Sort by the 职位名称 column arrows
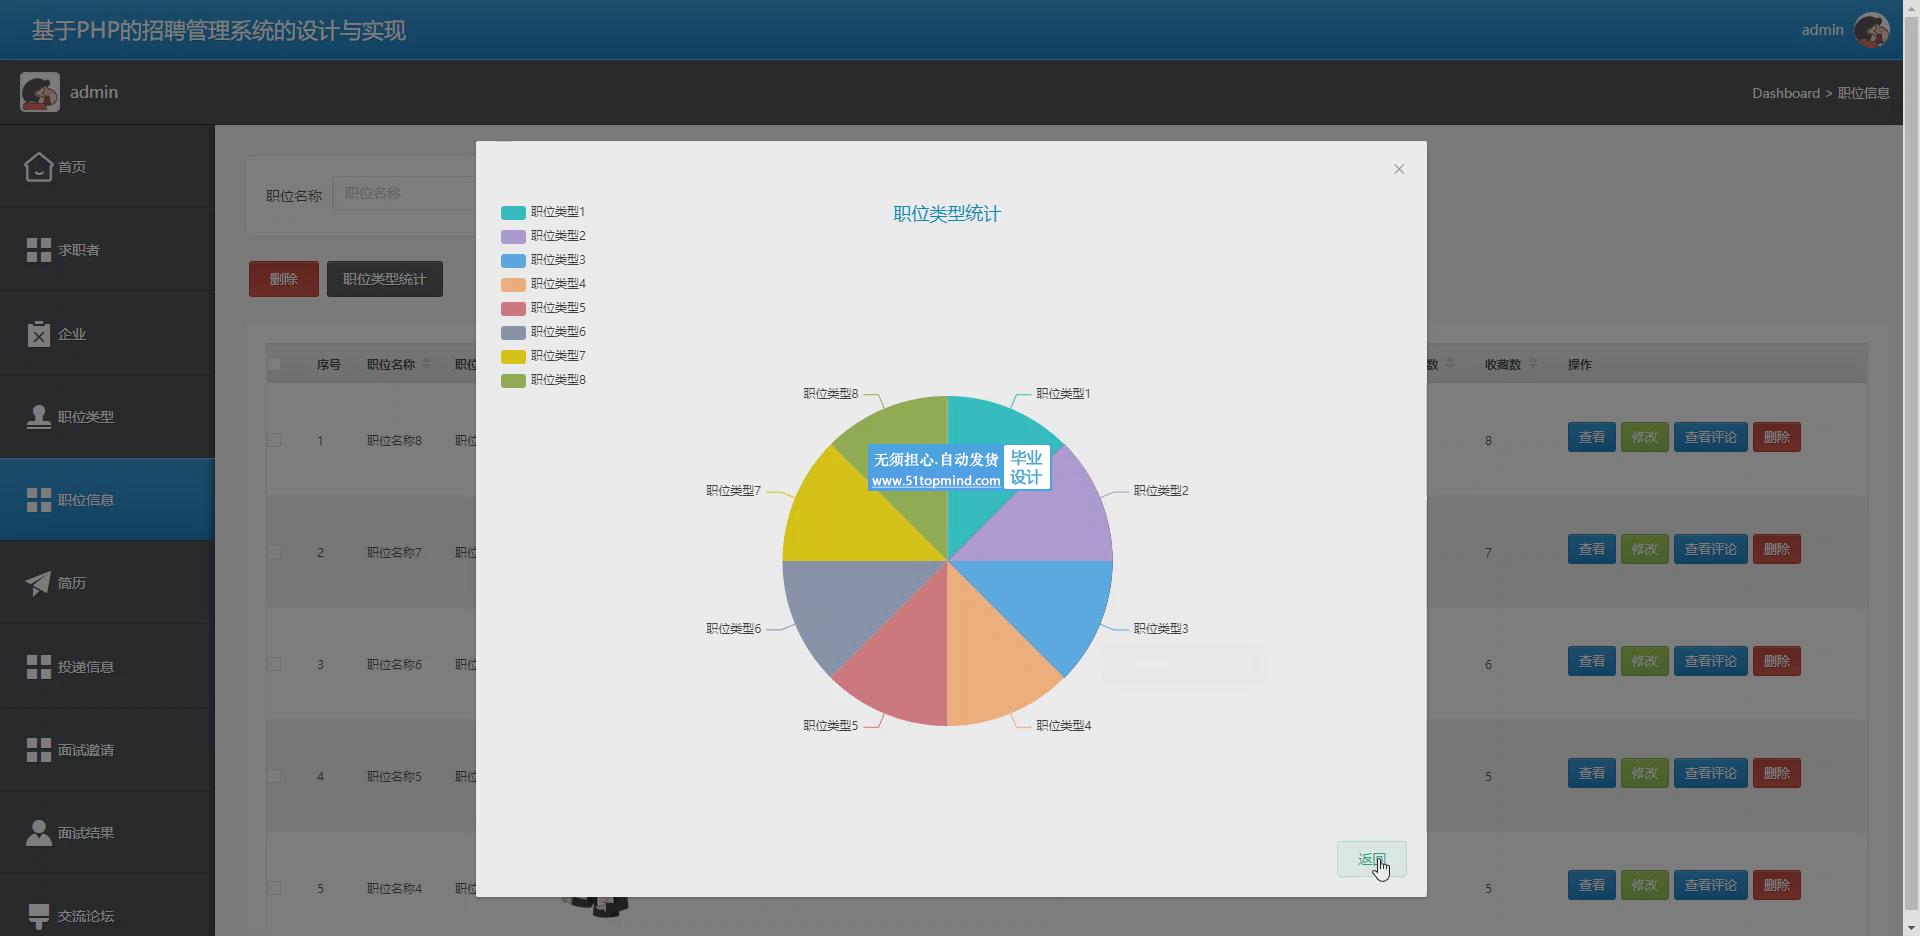Image resolution: width=1920 pixels, height=936 pixels. tap(427, 364)
